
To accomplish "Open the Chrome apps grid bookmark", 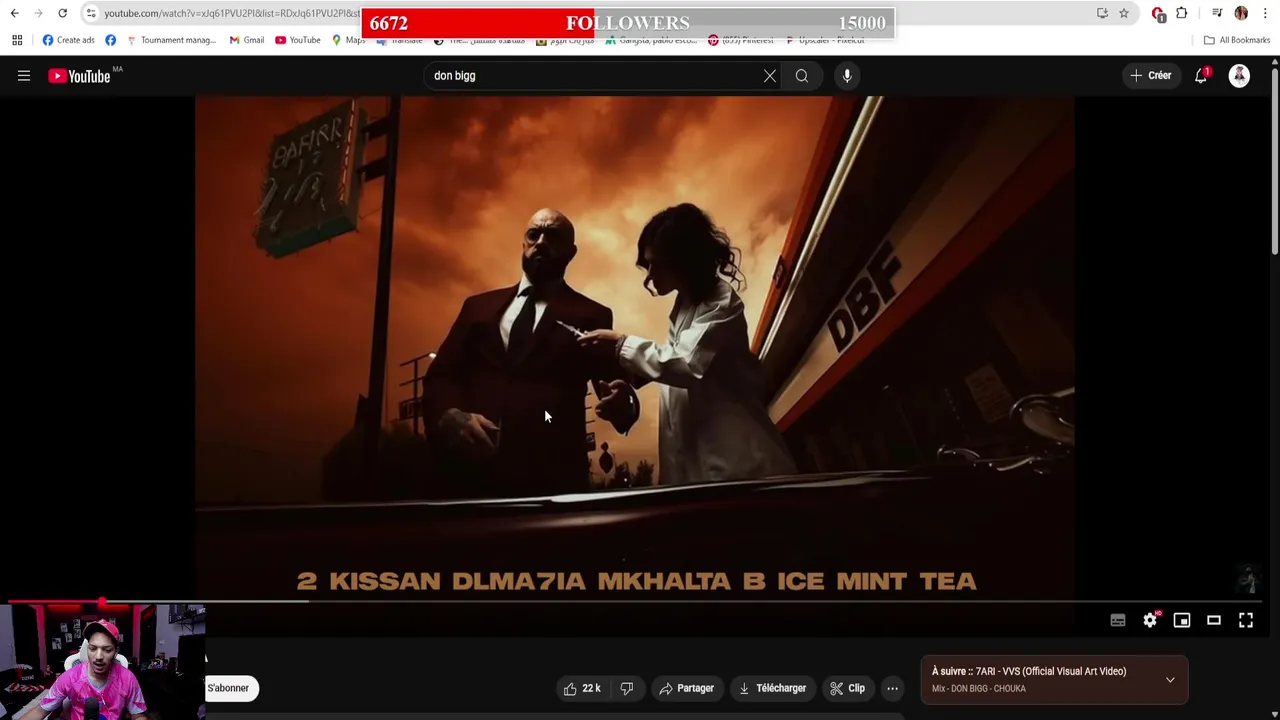I will [17, 40].
